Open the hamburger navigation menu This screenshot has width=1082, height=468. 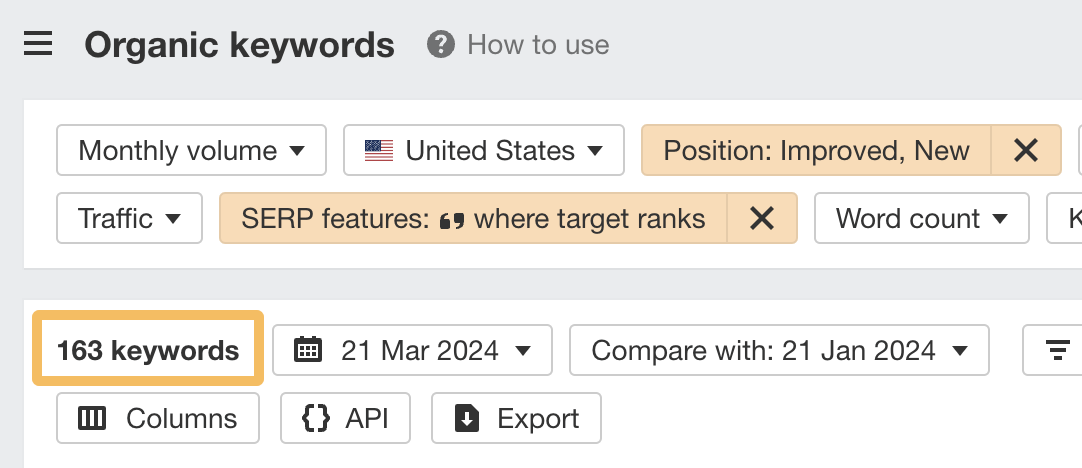click(38, 45)
